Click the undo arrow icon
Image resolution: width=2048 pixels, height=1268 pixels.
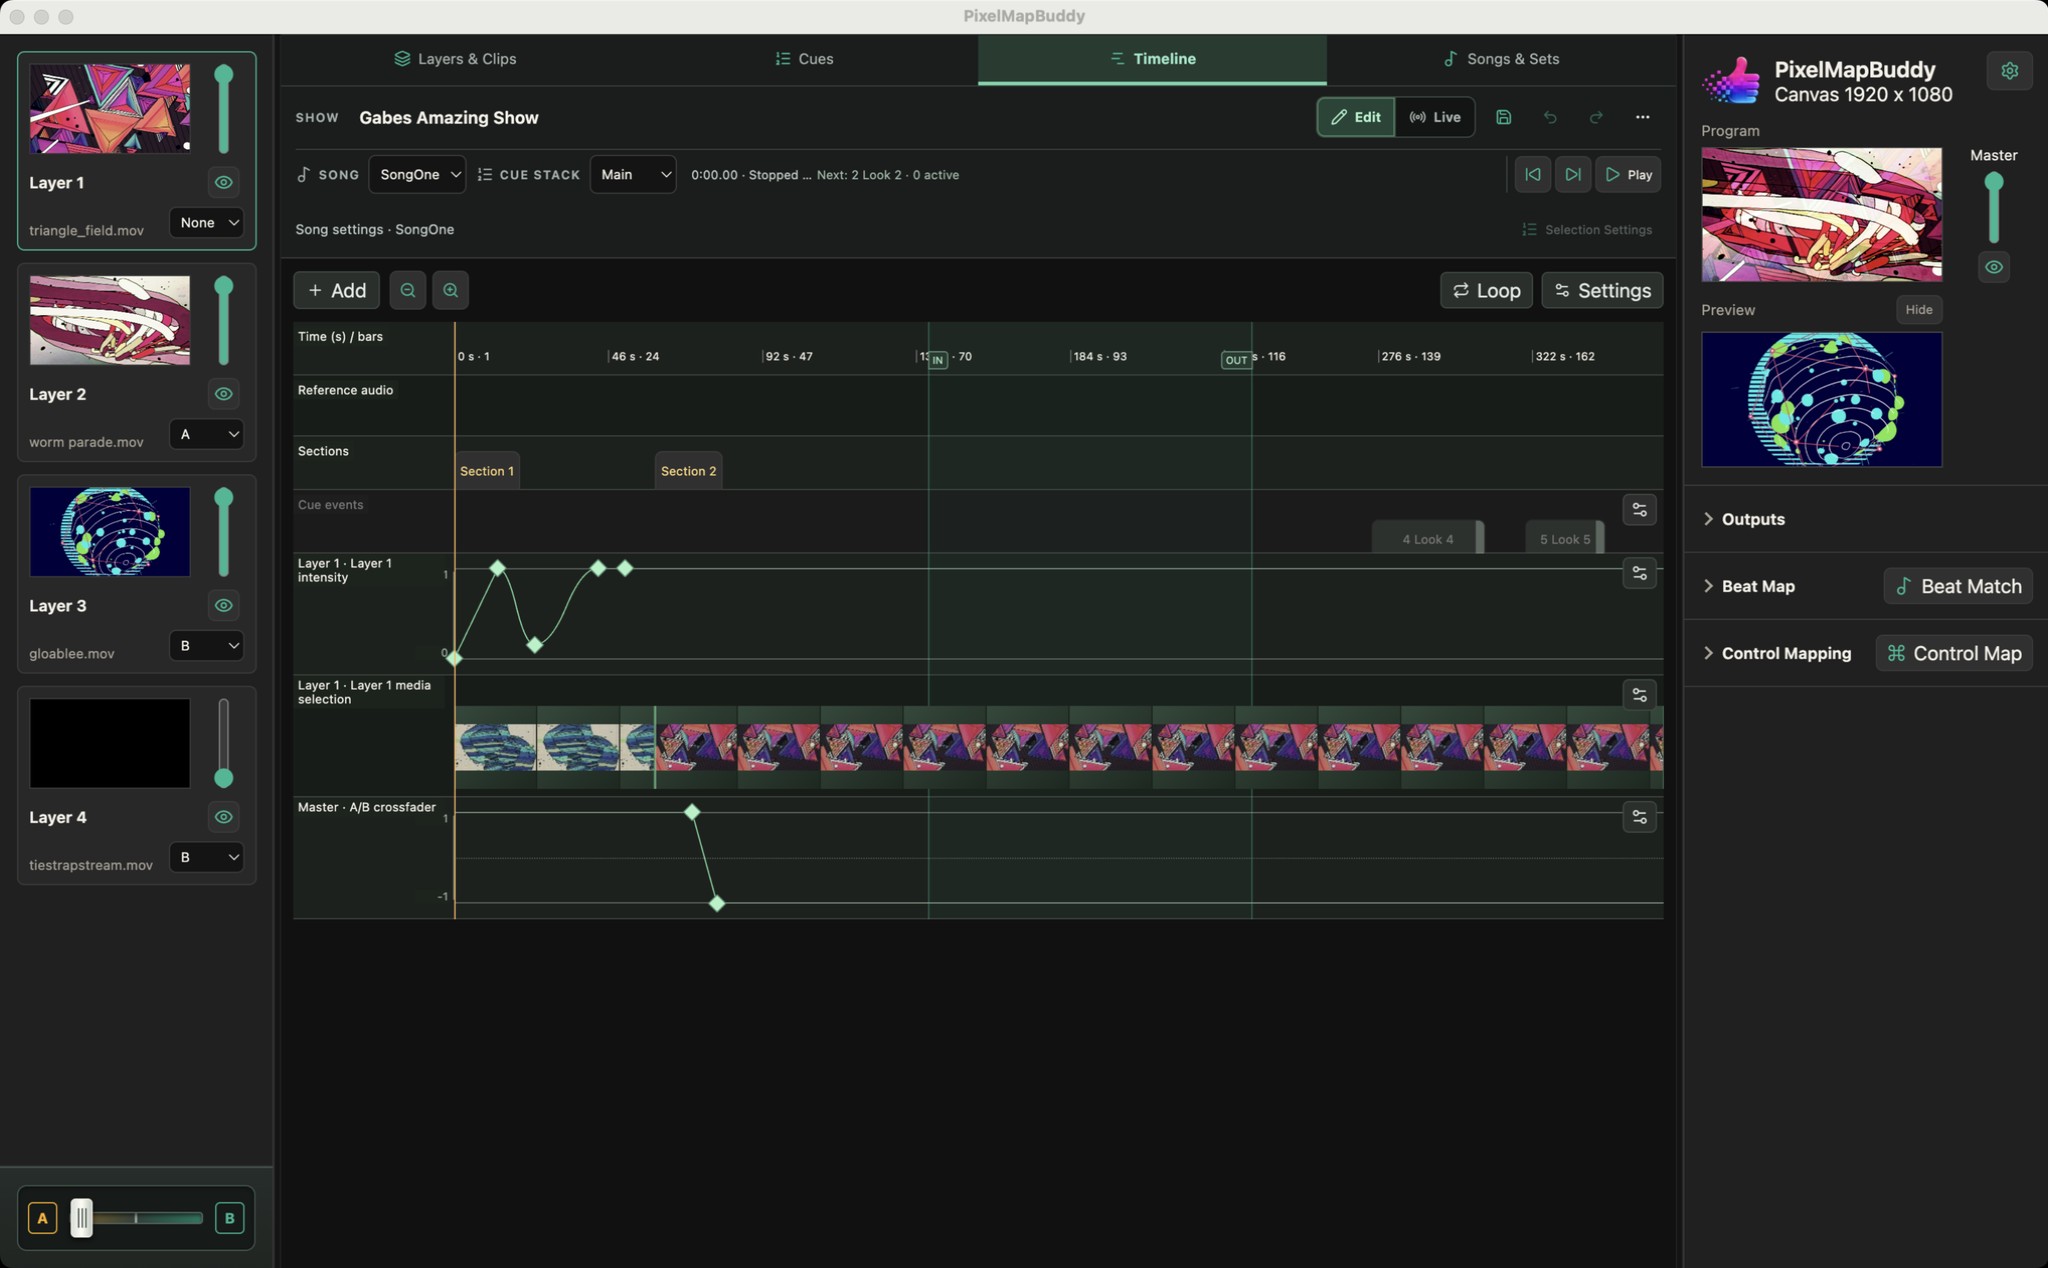pos(1550,117)
